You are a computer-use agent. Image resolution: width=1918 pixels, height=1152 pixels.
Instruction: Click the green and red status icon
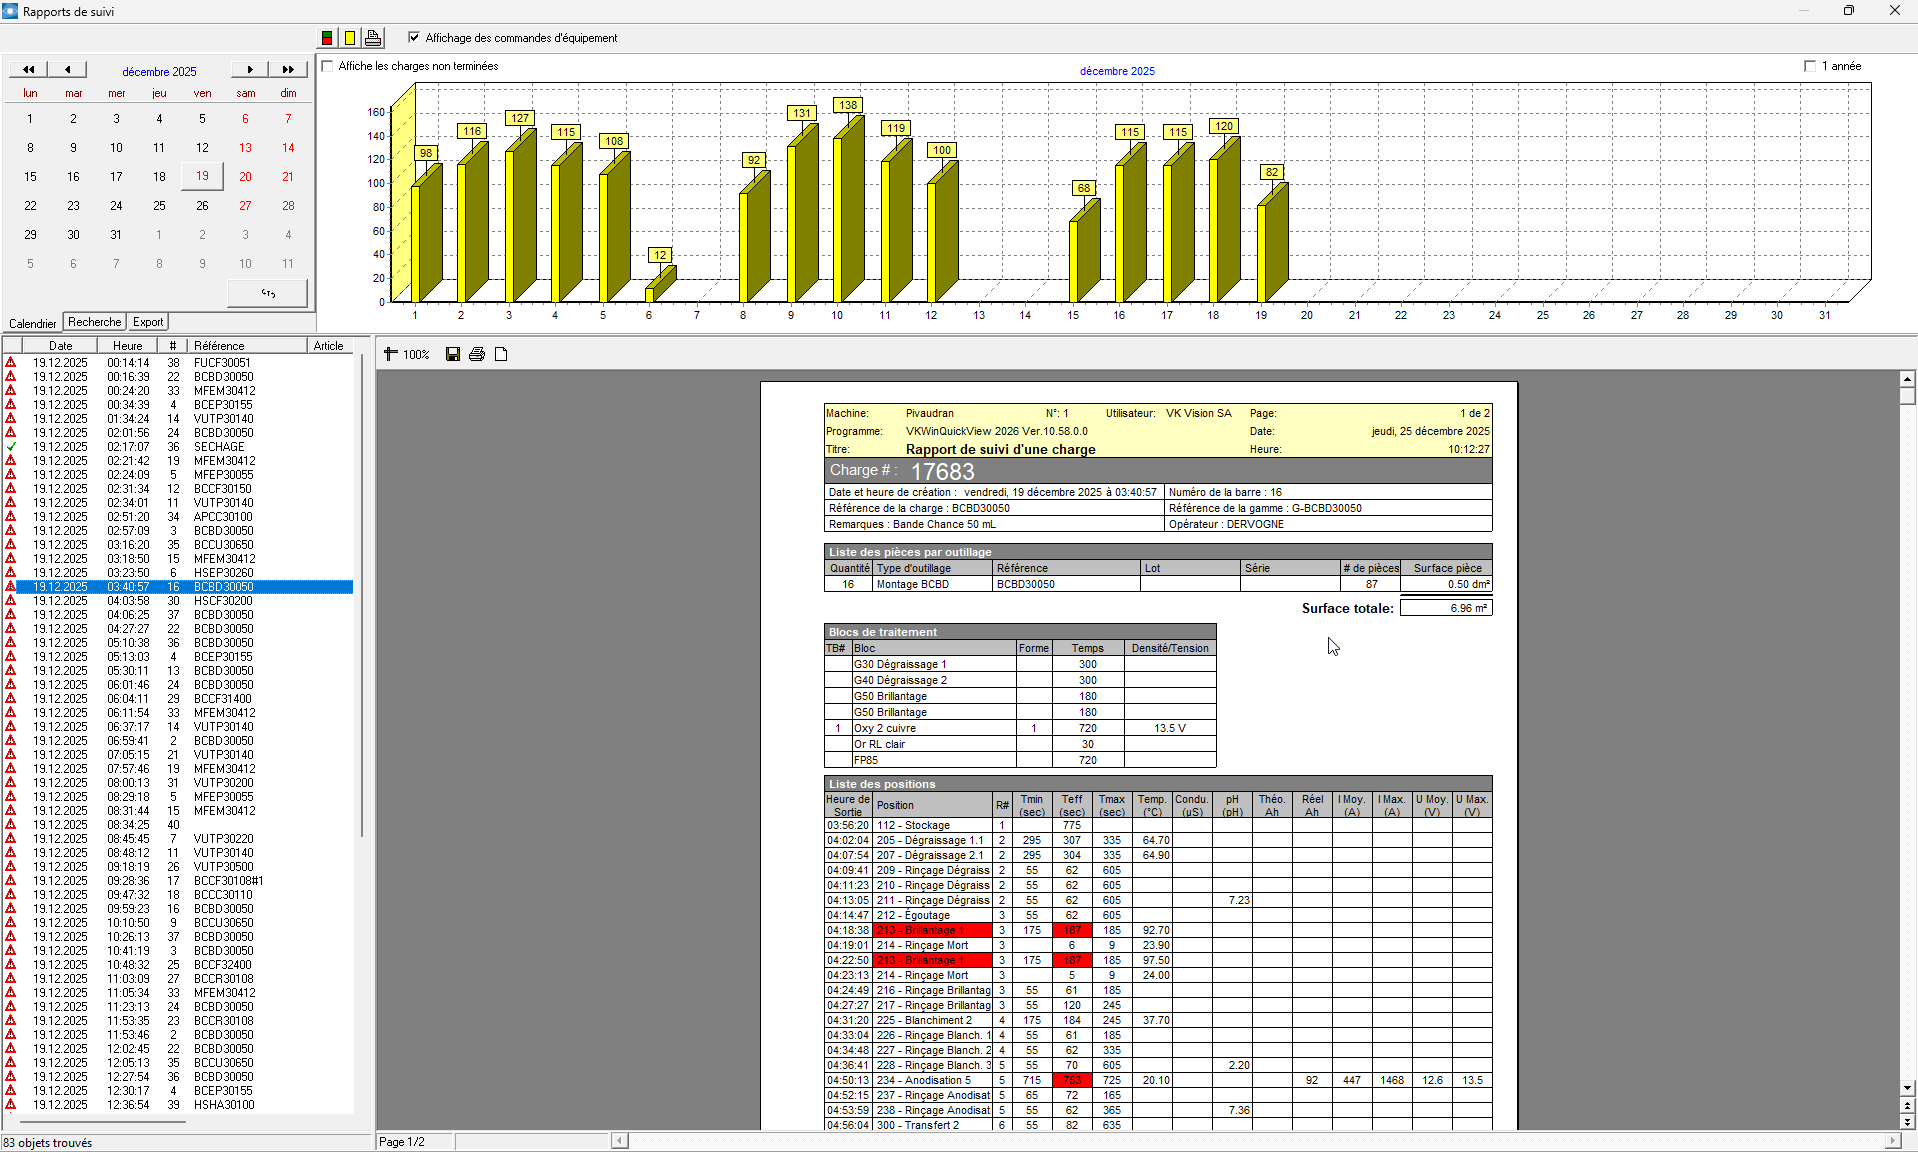(x=327, y=38)
